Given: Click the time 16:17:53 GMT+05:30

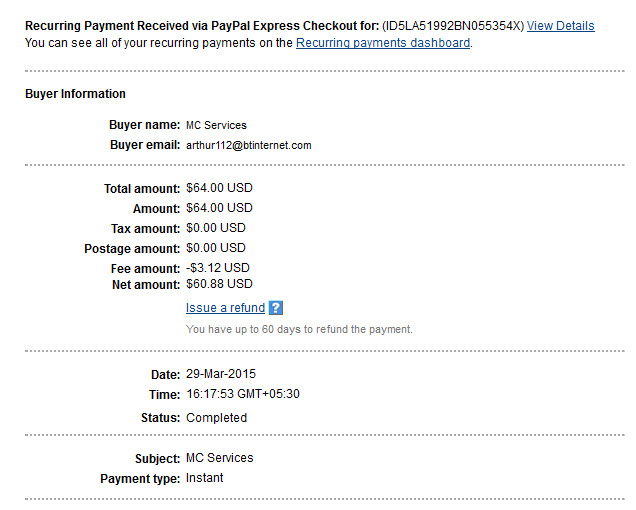Looking at the screenshot, I should pos(243,394).
